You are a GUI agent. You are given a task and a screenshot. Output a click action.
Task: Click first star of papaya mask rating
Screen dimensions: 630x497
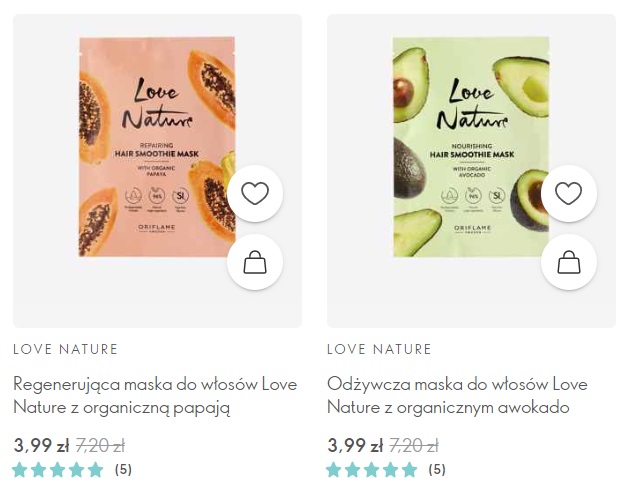pos(20,469)
